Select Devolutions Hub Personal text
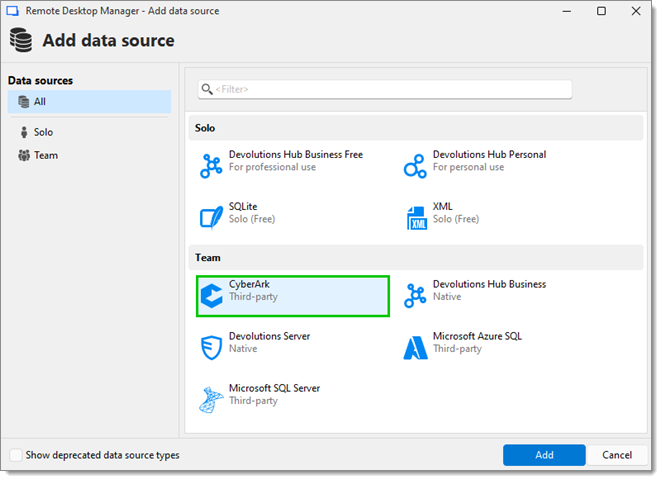 click(x=489, y=155)
